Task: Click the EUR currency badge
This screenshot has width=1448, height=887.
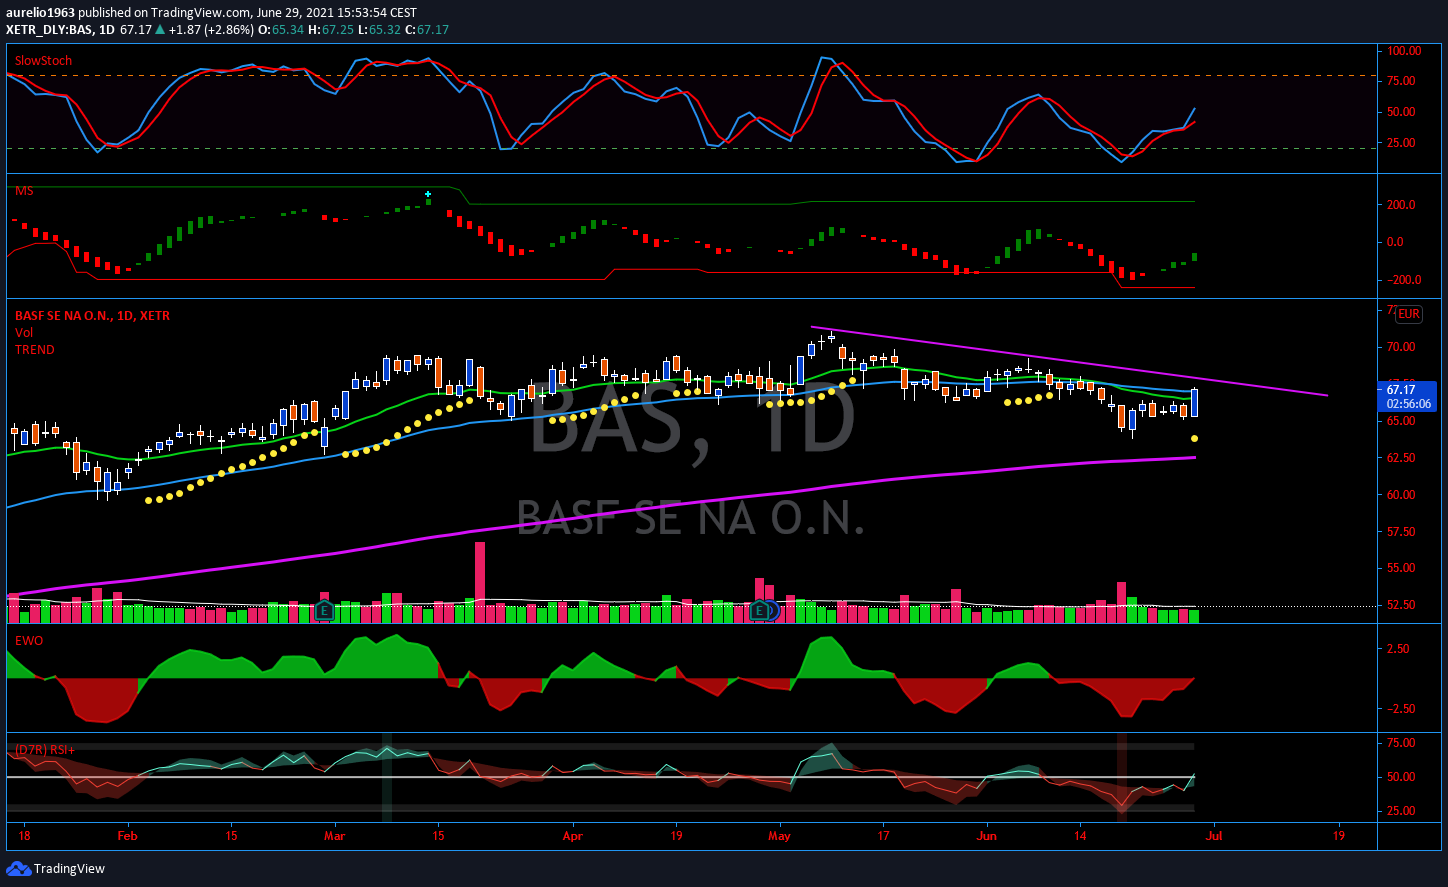Action: [1408, 314]
